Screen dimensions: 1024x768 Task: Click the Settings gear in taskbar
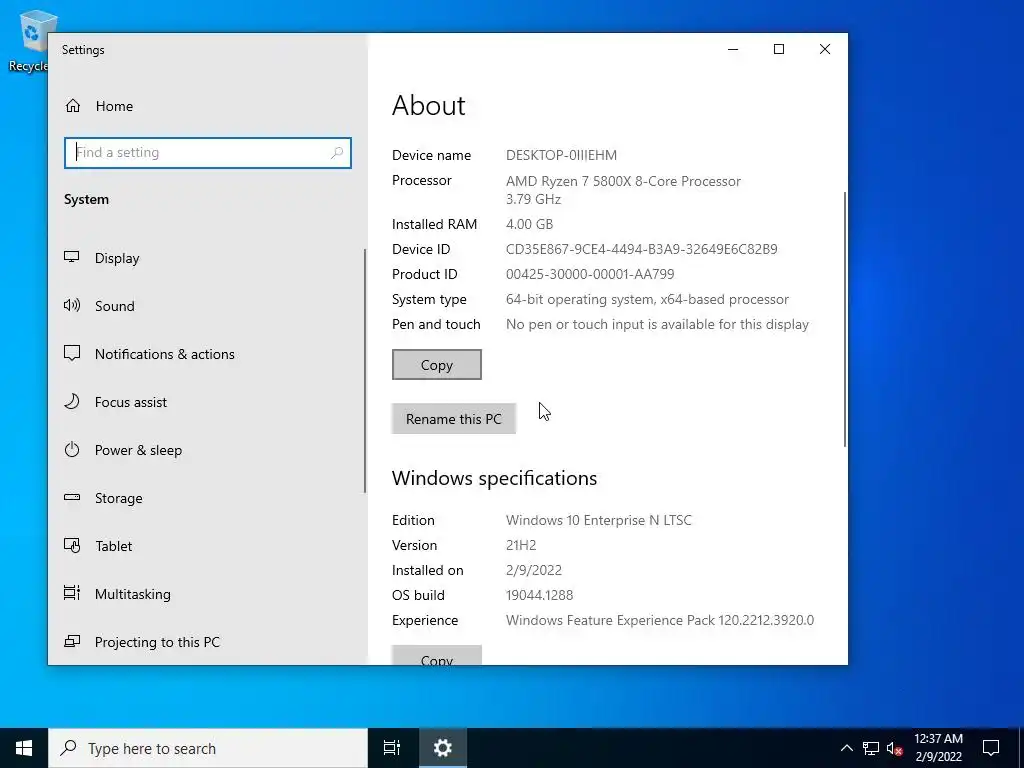pos(442,748)
